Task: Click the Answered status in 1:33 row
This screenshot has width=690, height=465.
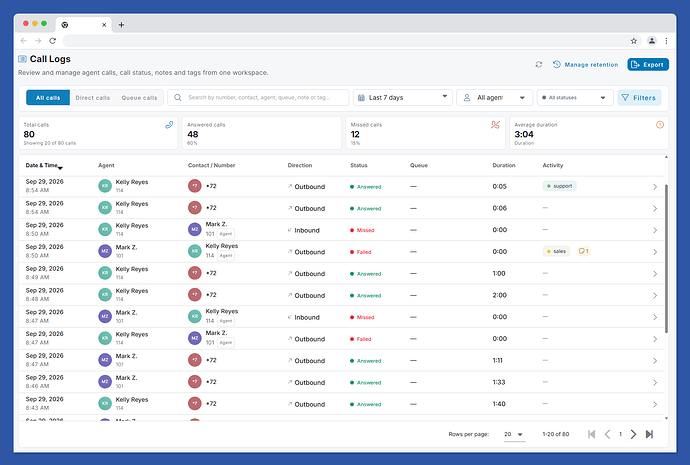Action: tap(365, 382)
